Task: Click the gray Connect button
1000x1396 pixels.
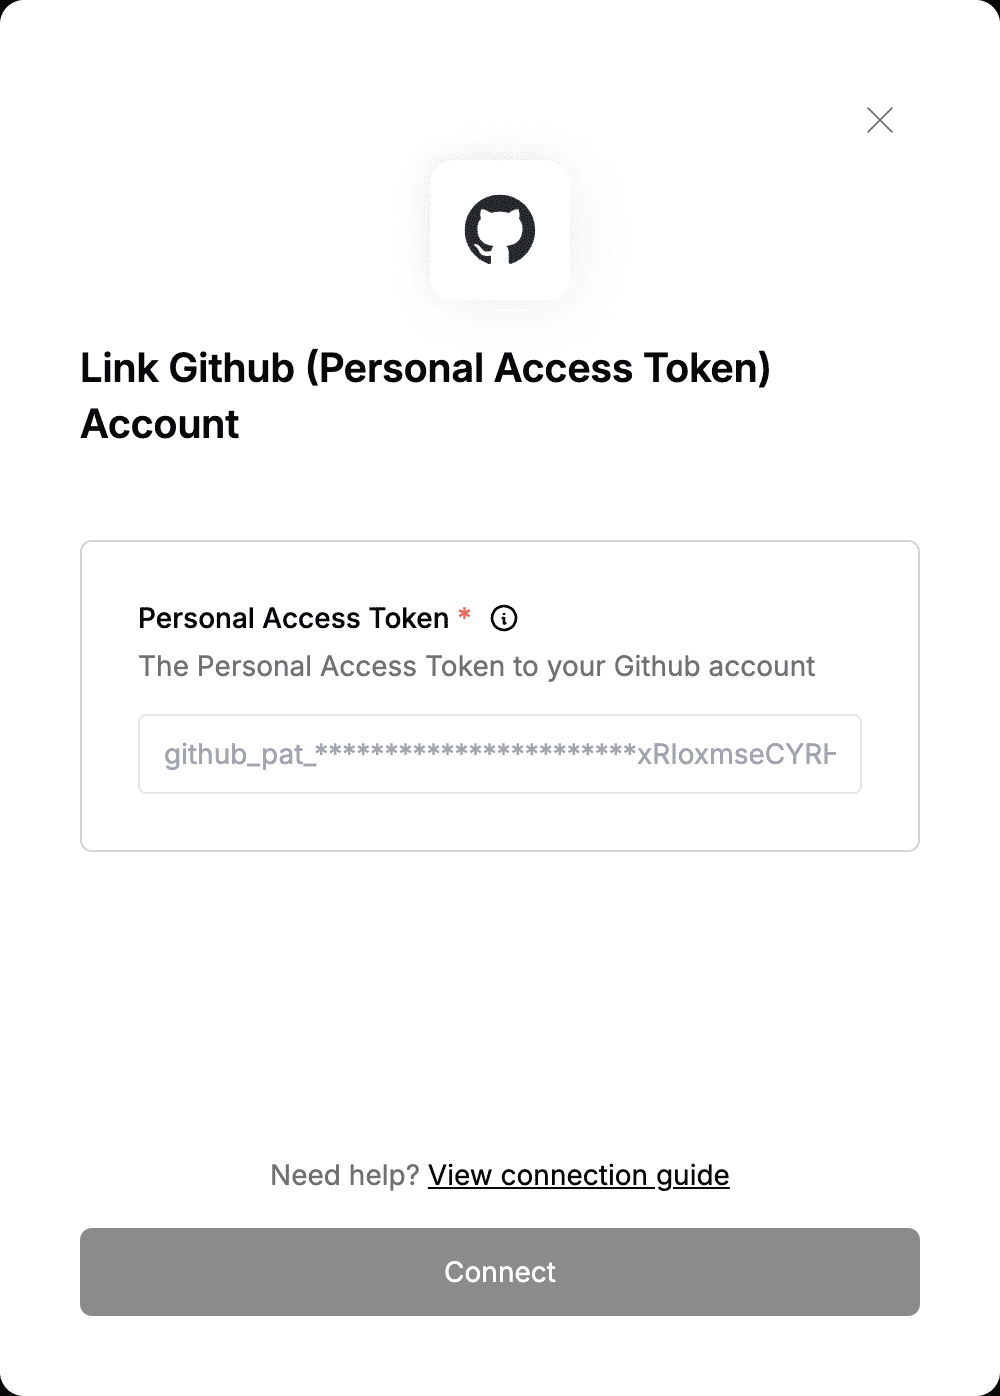Action: [x=500, y=1272]
